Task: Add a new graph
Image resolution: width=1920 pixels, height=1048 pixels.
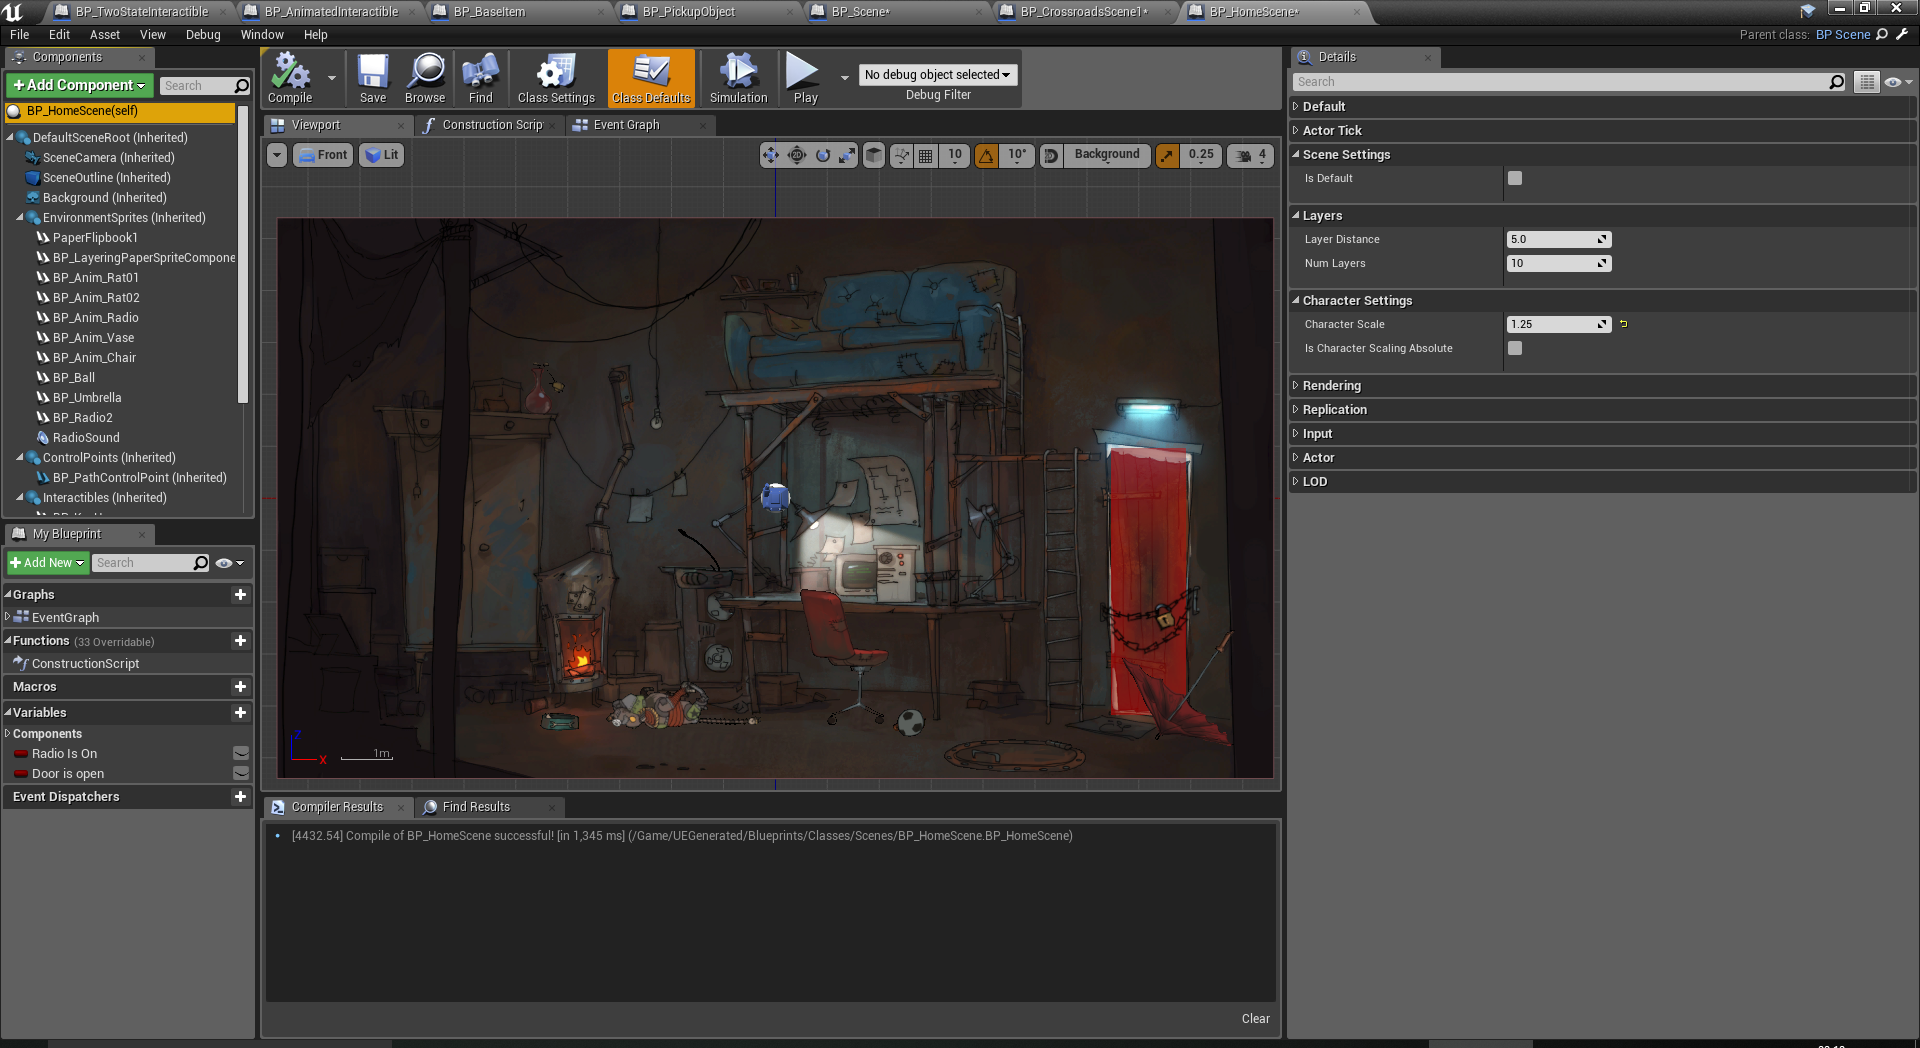Action: point(240,594)
